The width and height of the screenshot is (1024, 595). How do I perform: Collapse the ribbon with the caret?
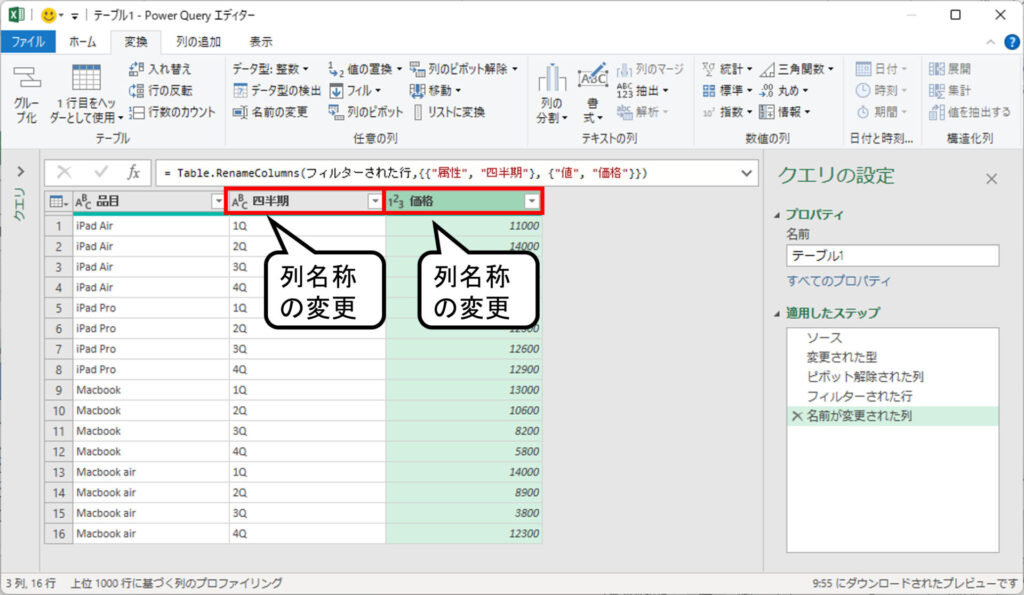pyautogui.click(x=991, y=42)
